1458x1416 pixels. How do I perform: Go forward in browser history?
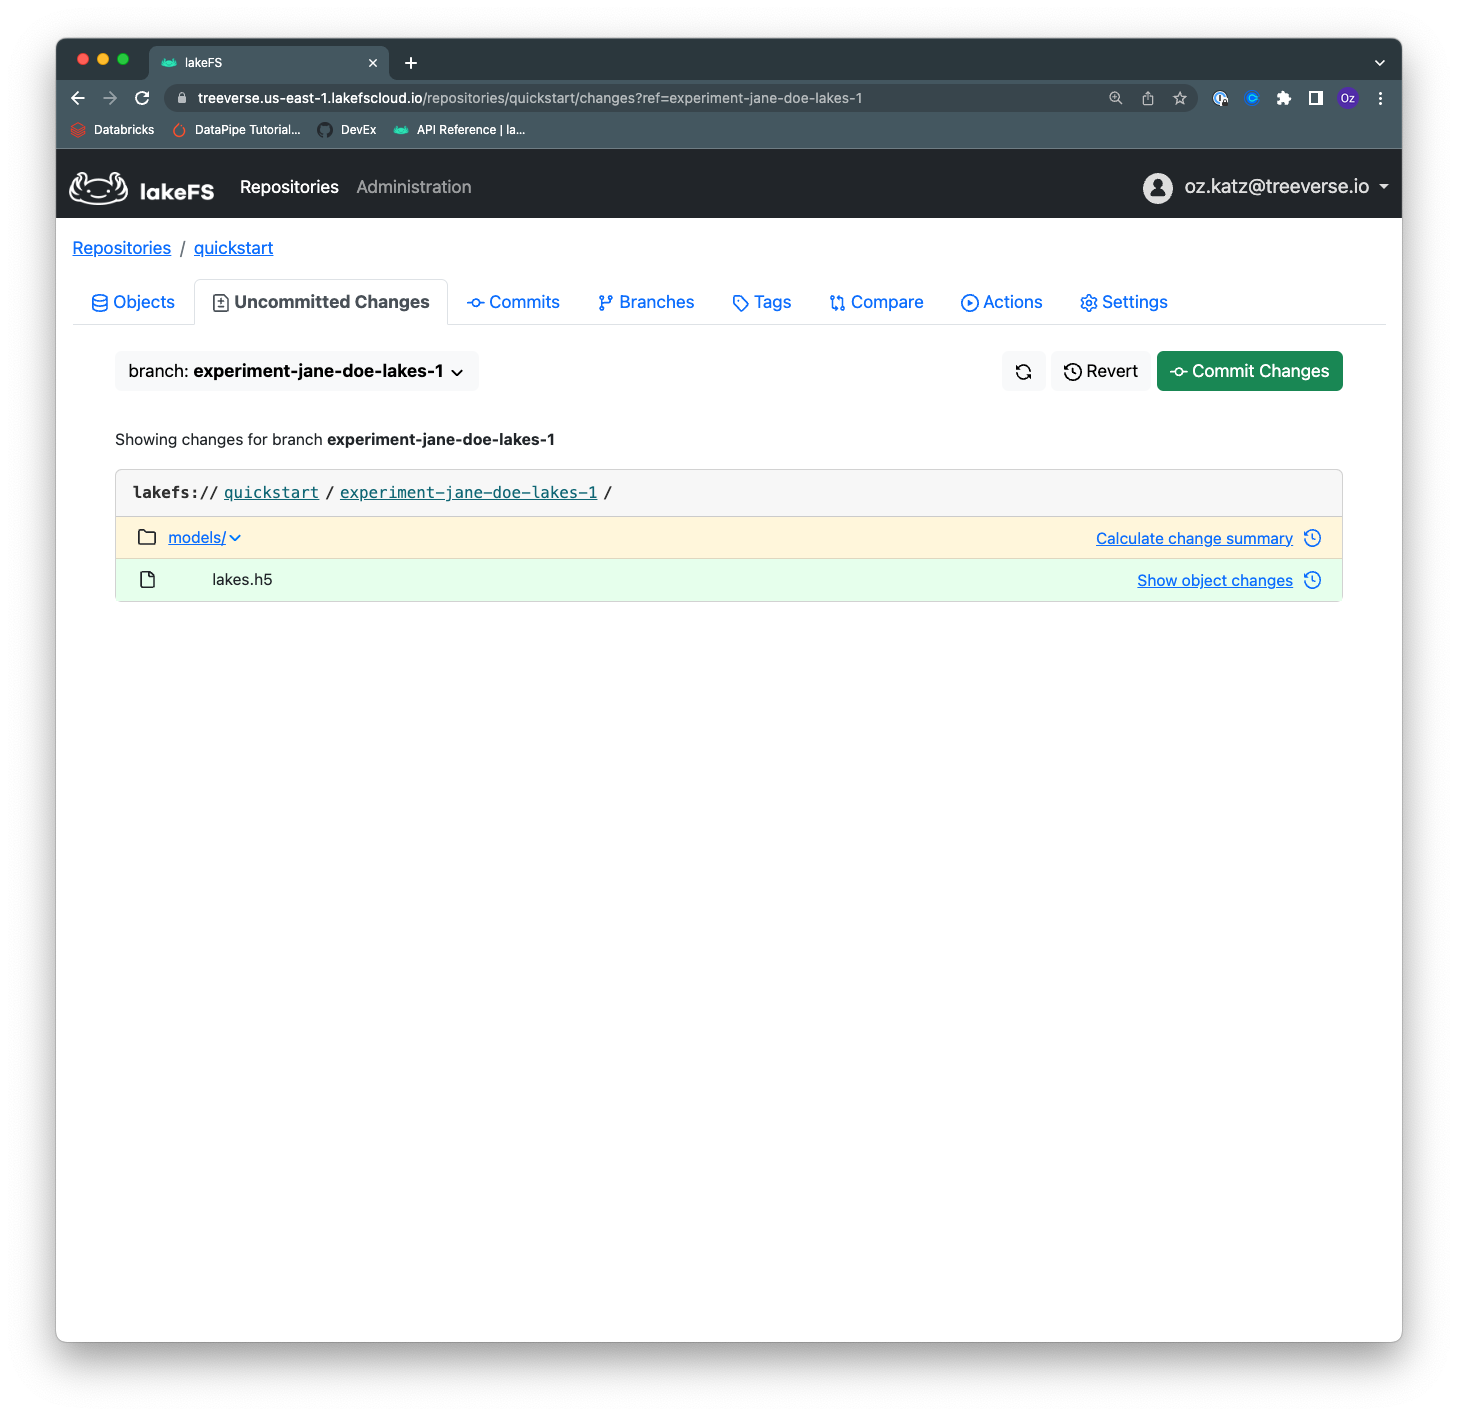point(110,98)
